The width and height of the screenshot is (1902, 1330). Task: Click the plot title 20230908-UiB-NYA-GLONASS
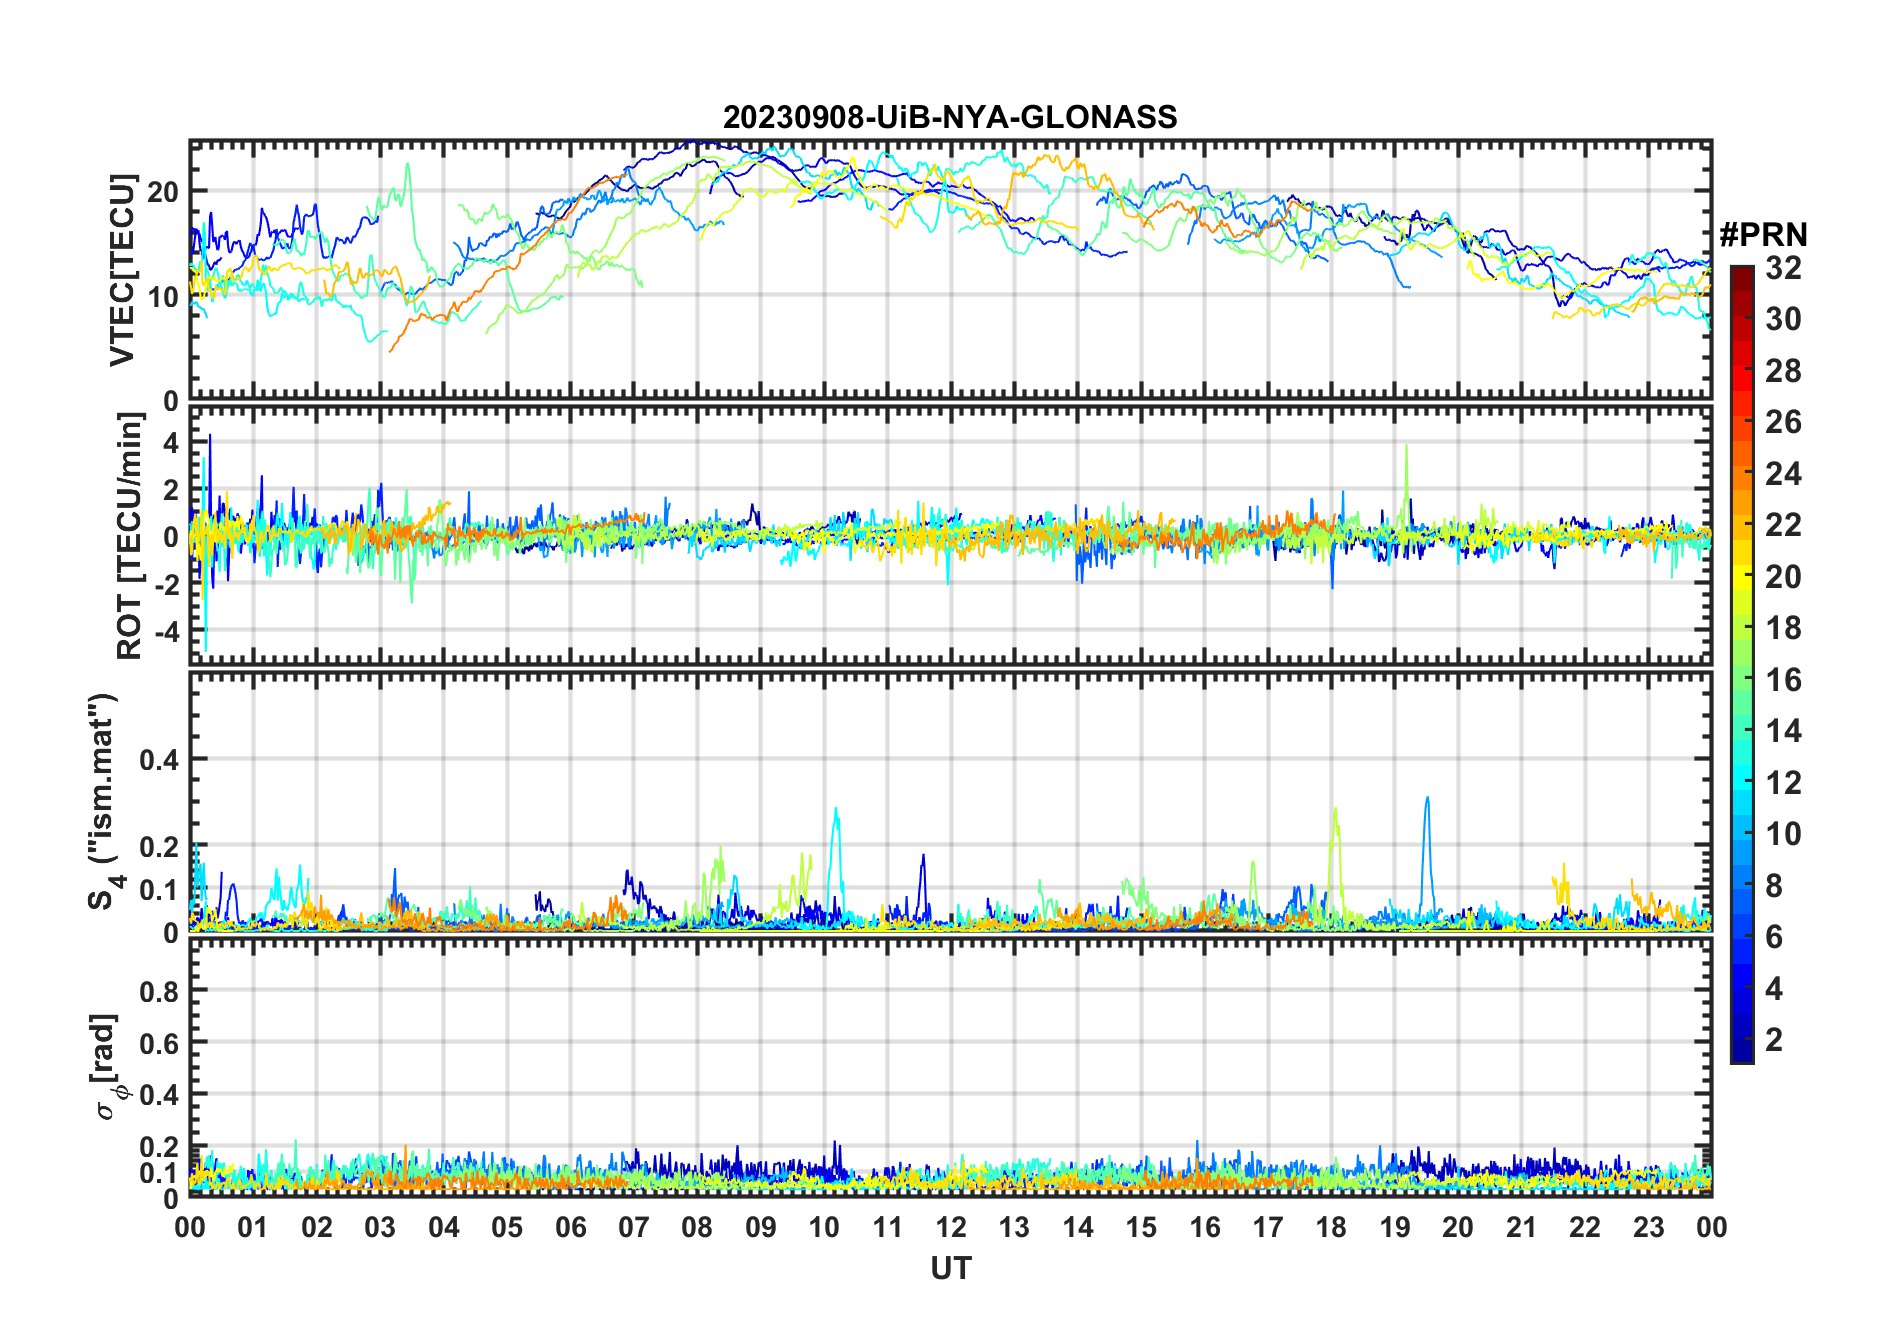[950, 117]
